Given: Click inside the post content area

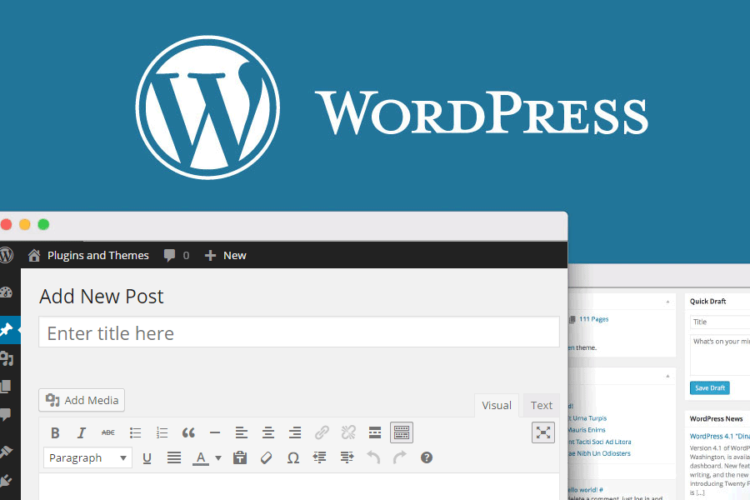Looking at the screenshot, I should pos(299,487).
